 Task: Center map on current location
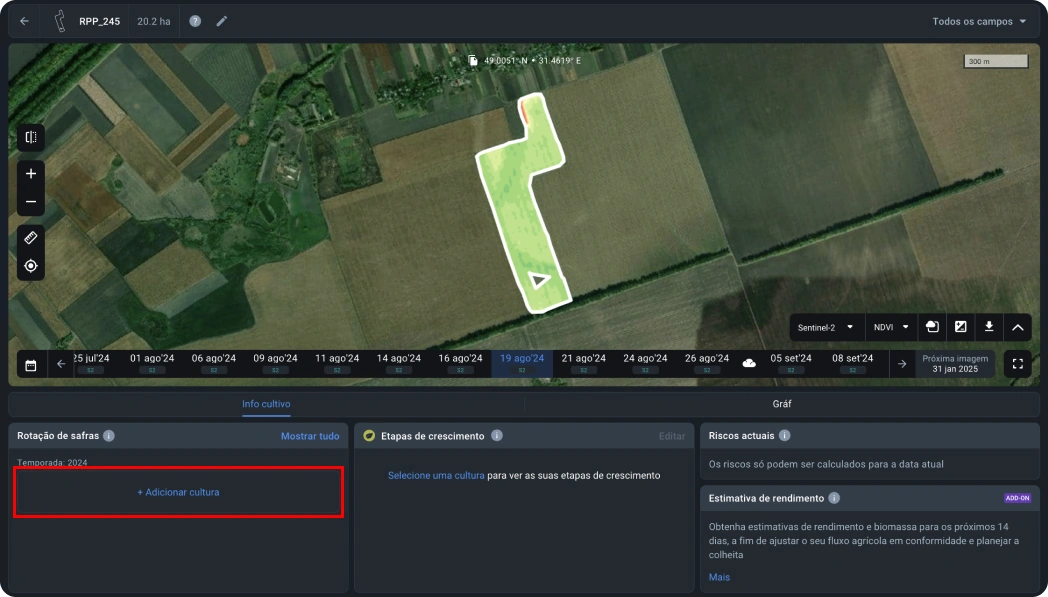tap(31, 266)
